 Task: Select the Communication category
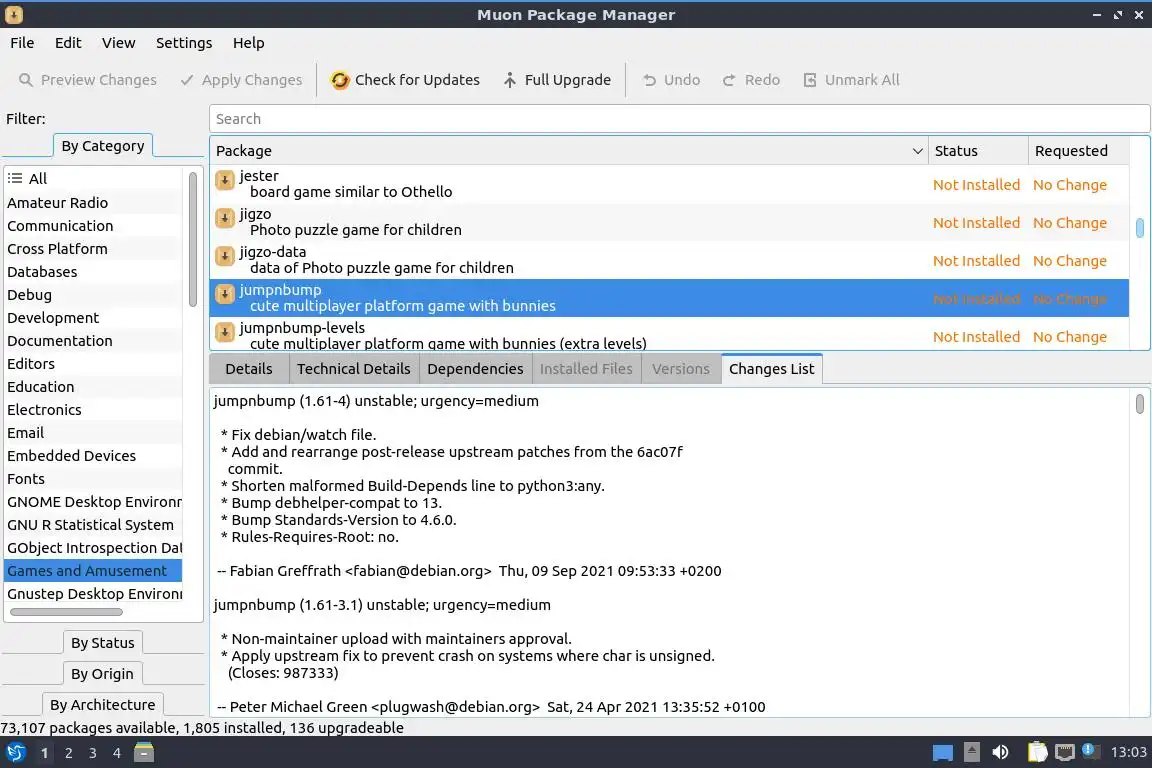(93, 226)
